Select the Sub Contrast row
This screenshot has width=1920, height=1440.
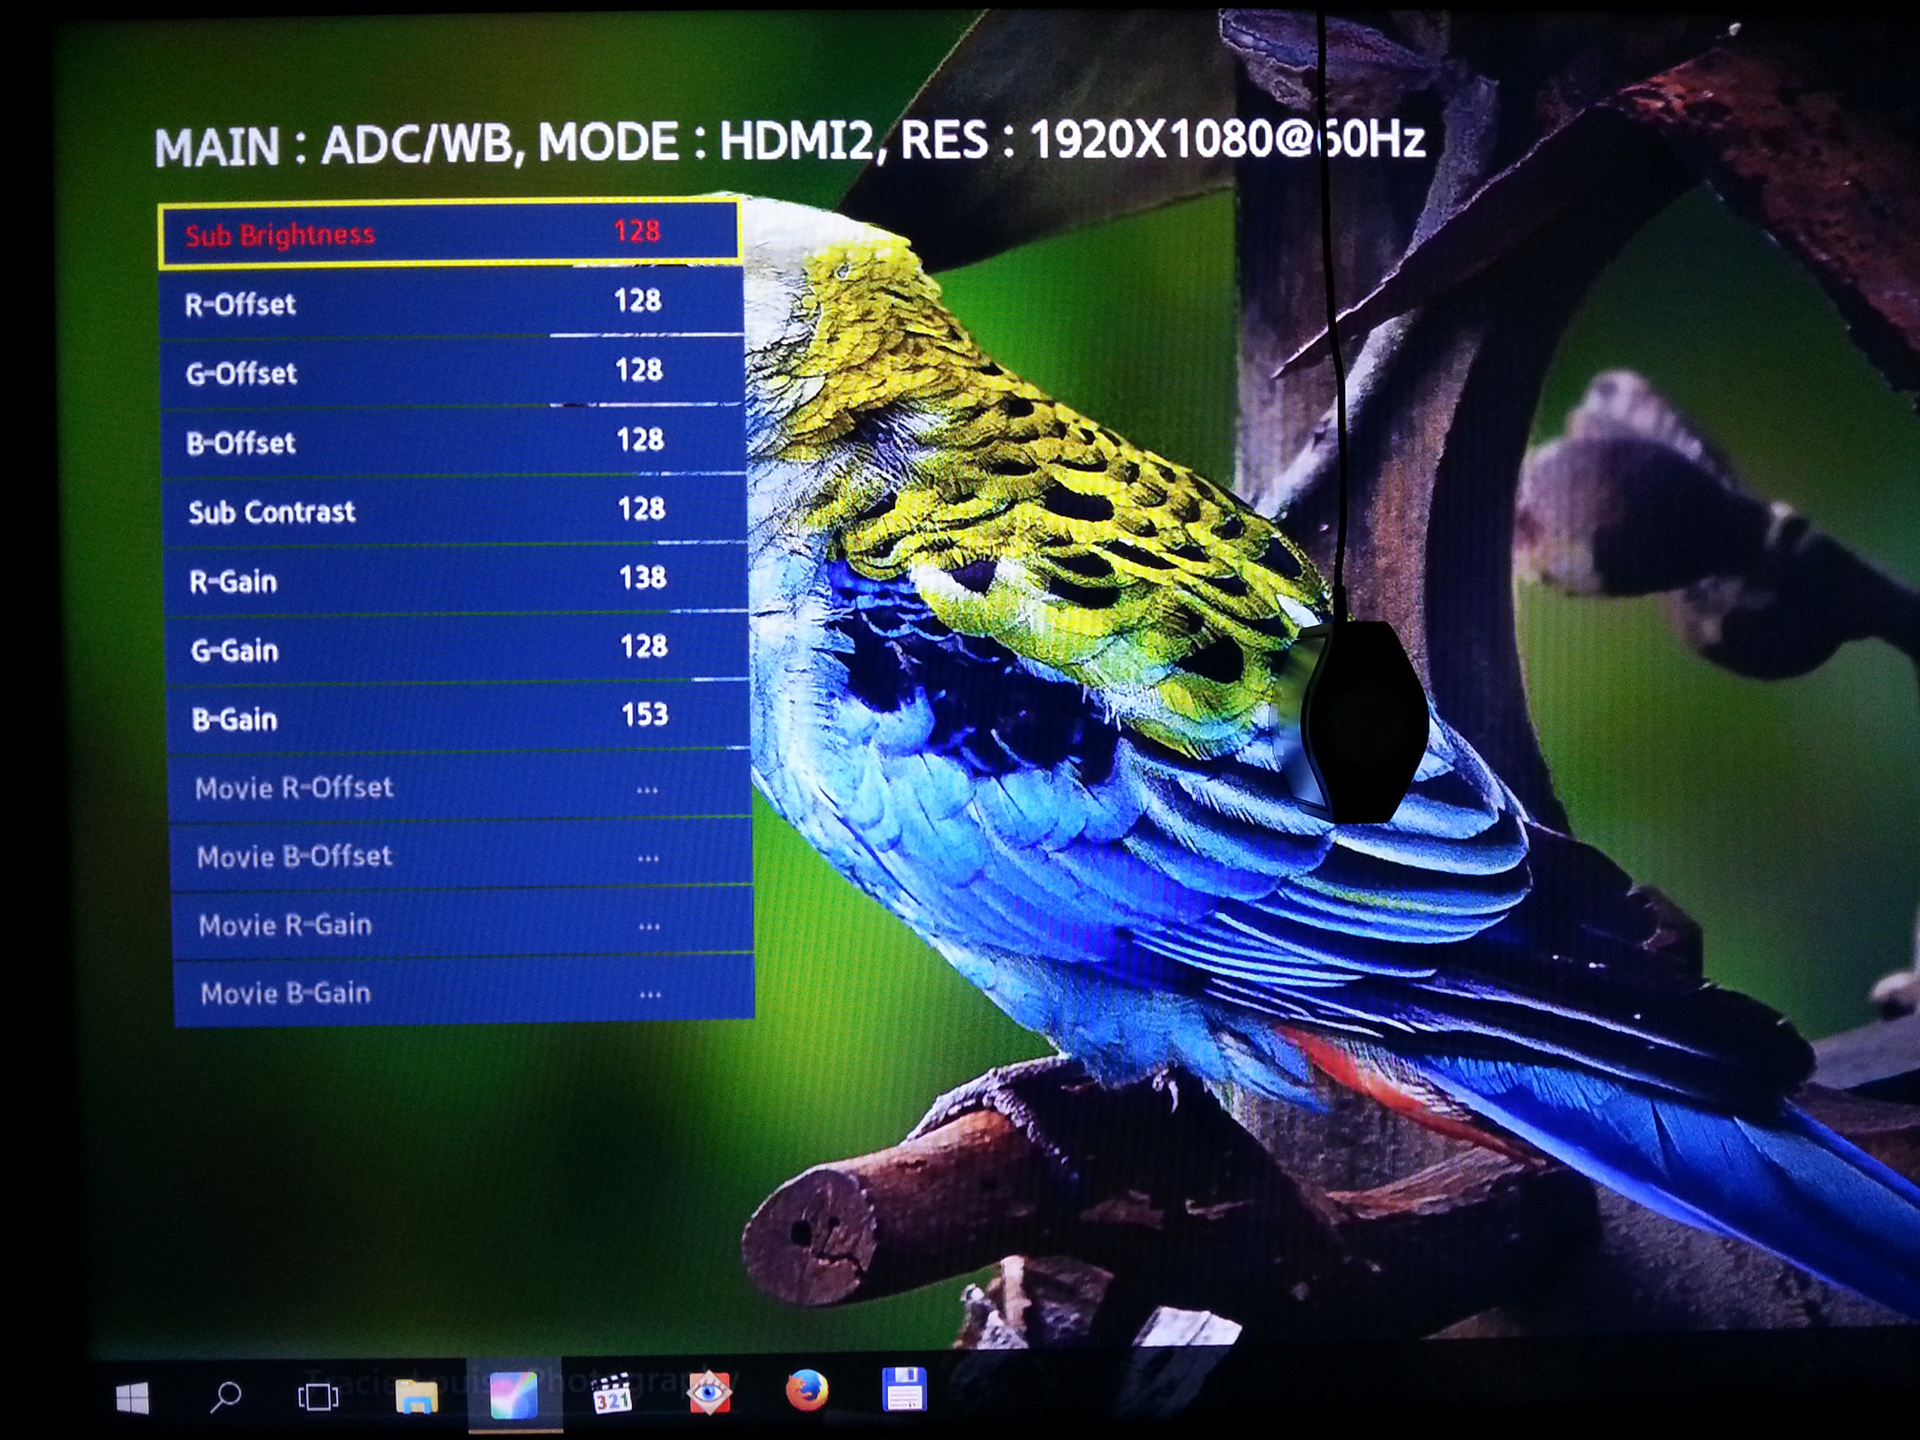(456, 511)
